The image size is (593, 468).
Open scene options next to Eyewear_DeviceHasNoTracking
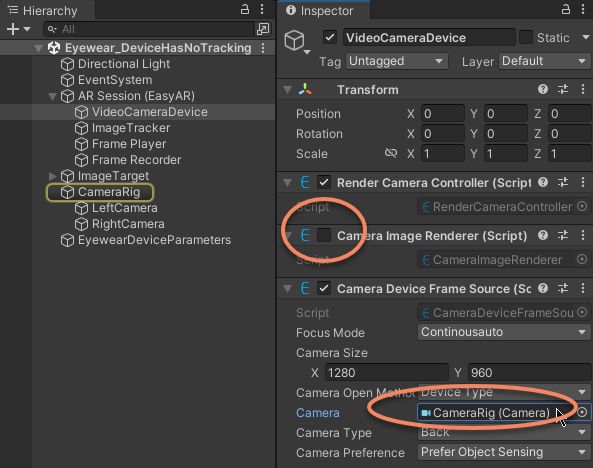click(x=263, y=48)
